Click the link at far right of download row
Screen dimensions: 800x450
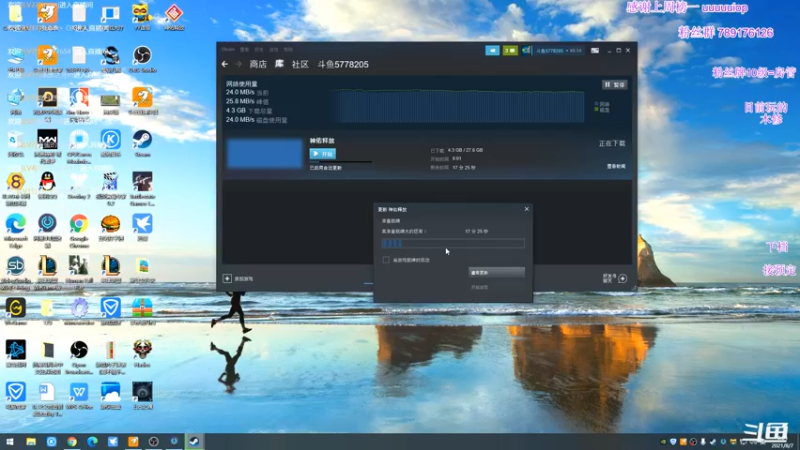[x=616, y=166]
